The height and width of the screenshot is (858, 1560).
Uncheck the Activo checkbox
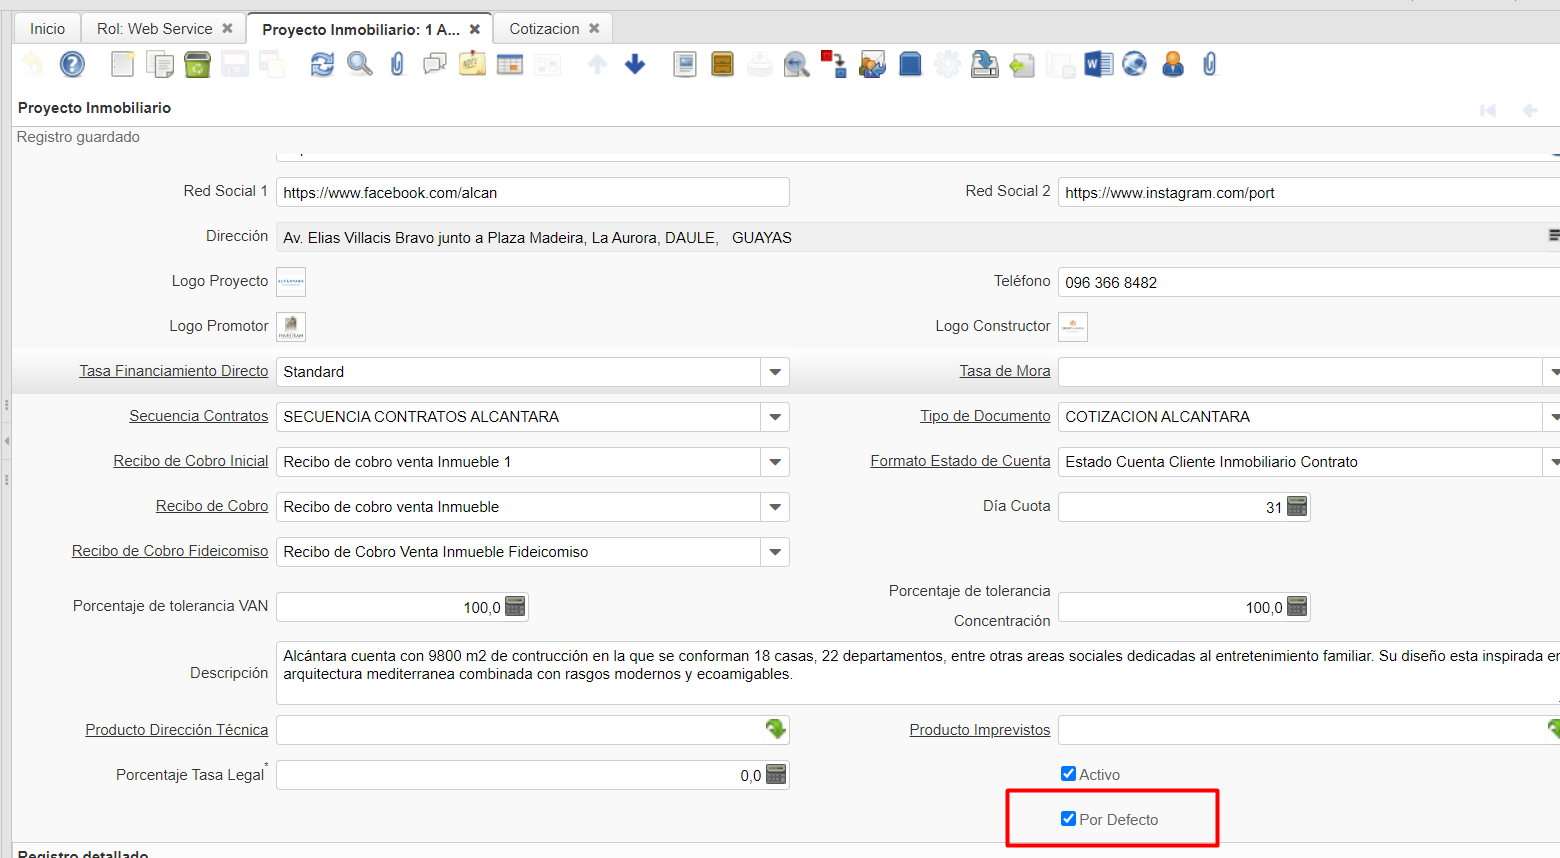point(1068,774)
